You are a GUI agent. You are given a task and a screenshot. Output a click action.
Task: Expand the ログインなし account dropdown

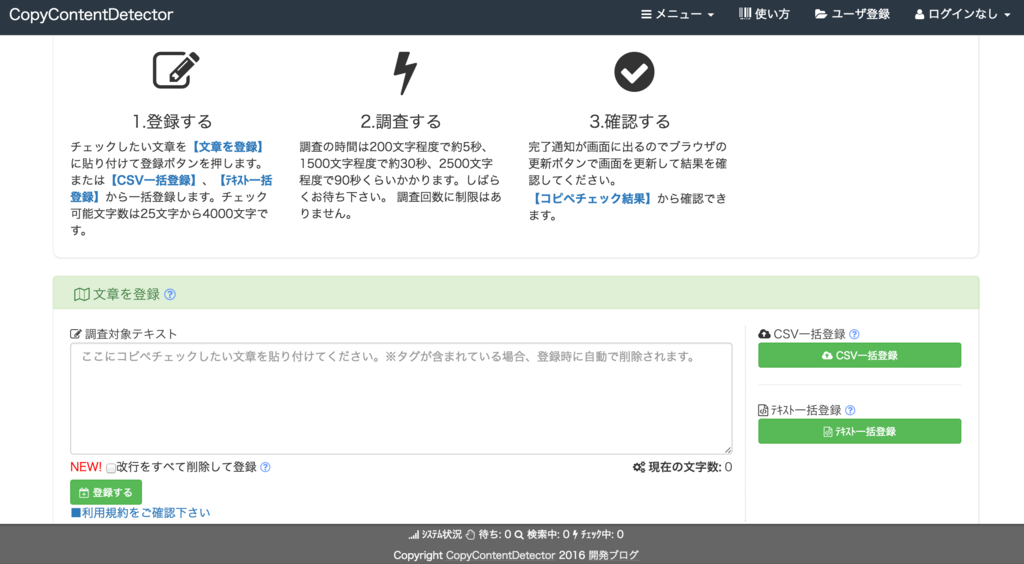[963, 14]
